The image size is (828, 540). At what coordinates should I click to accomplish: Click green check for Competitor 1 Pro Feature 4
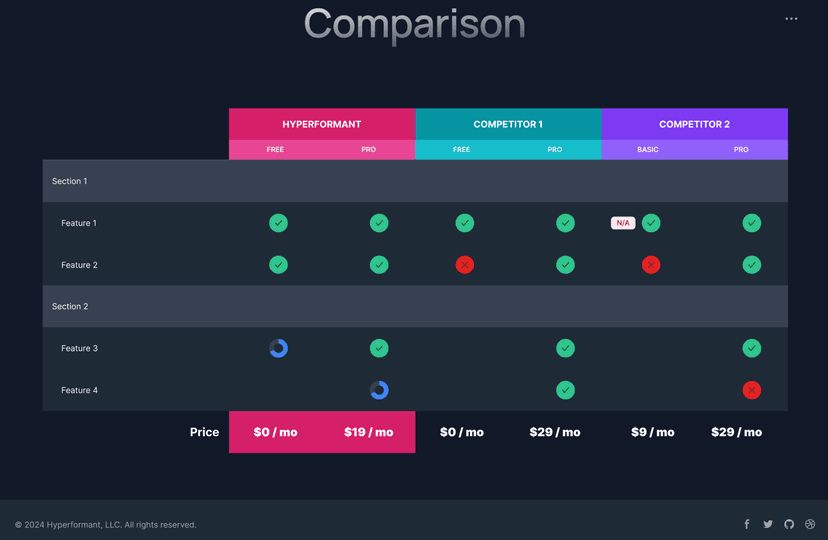pyautogui.click(x=566, y=390)
